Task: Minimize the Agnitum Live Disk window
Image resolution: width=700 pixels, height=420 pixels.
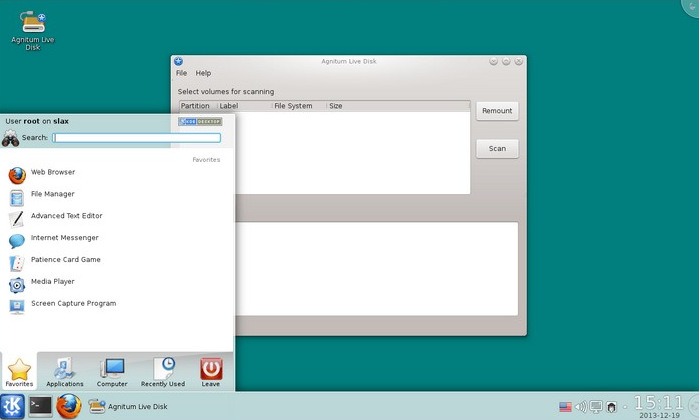Action: click(x=493, y=61)
